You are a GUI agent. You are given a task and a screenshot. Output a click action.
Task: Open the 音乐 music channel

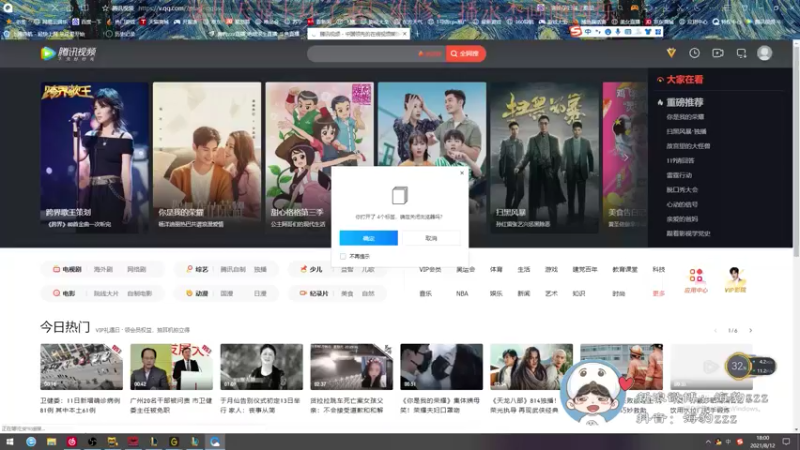click(426, 293)
